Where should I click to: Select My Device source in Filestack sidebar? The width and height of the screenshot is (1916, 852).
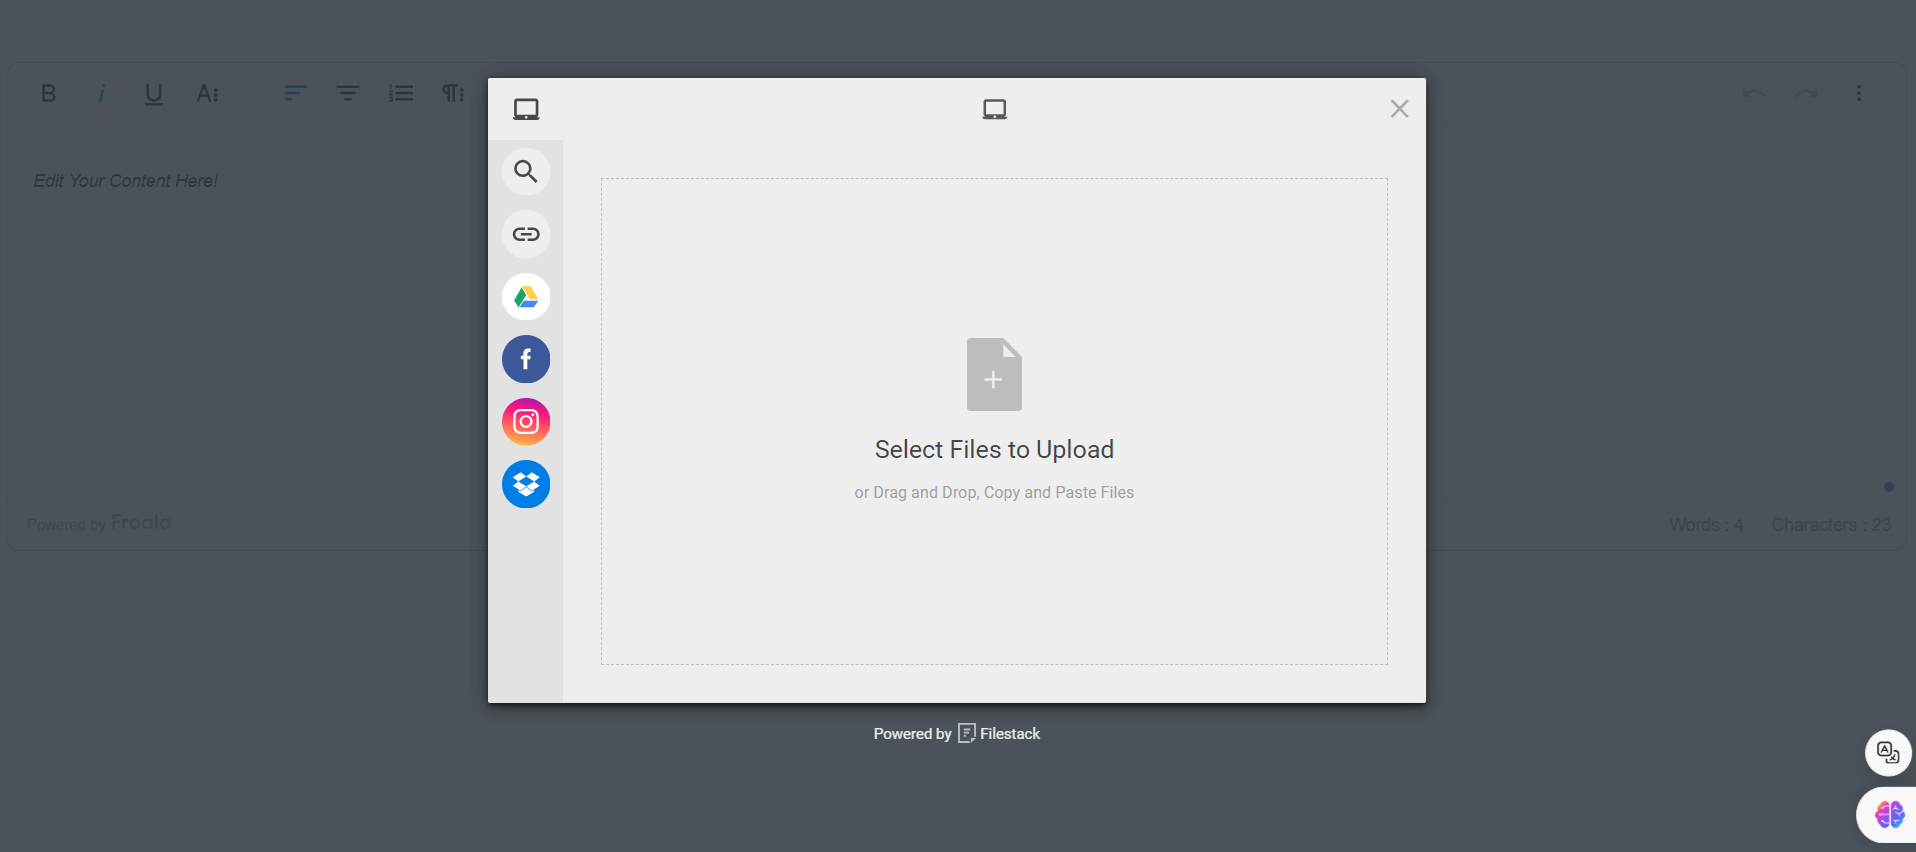(x=526, y=109)
